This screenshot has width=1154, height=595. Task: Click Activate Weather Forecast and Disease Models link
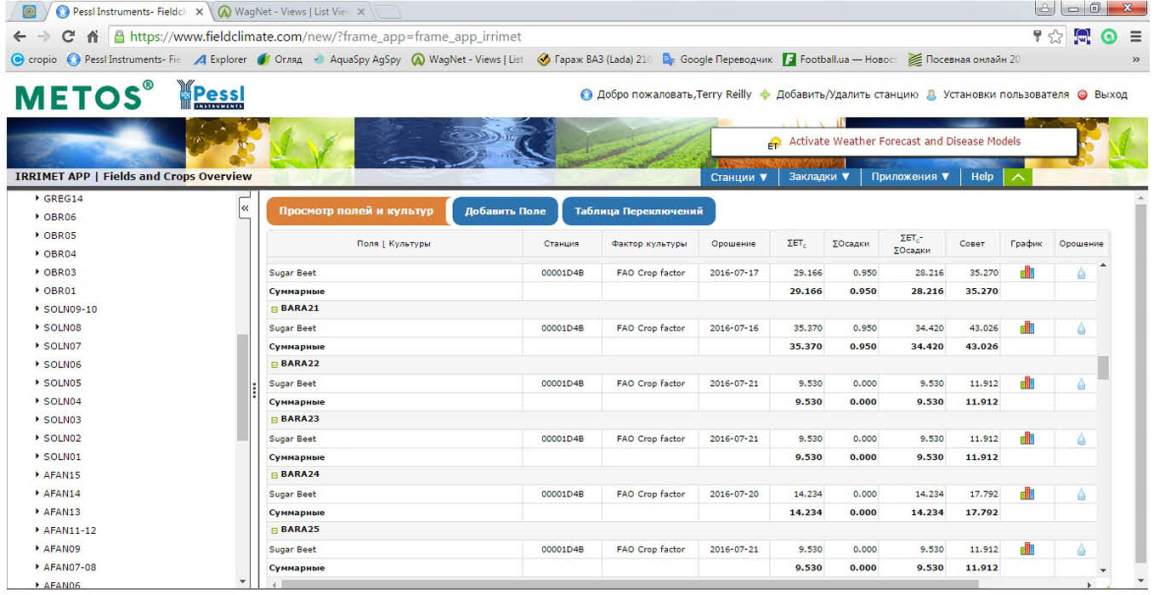[904, 142]
